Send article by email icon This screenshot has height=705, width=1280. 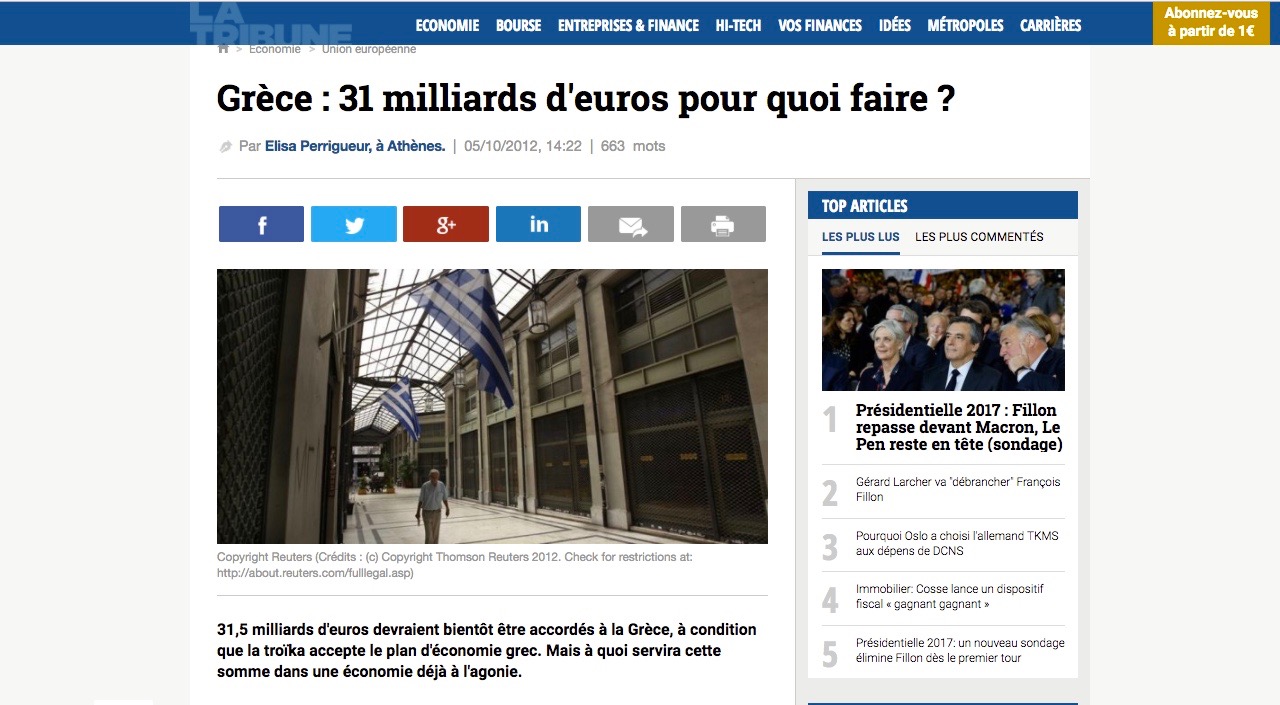[x=631, y=224]
